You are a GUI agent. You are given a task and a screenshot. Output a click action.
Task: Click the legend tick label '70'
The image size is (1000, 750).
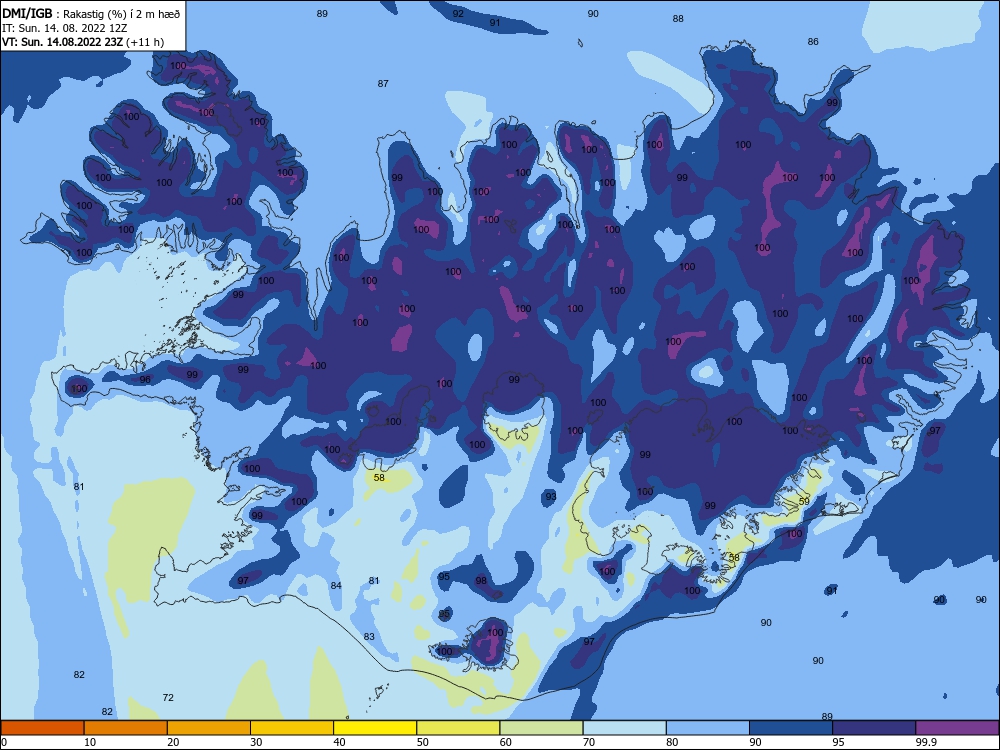pyautogui.click(x=589, y=742)
